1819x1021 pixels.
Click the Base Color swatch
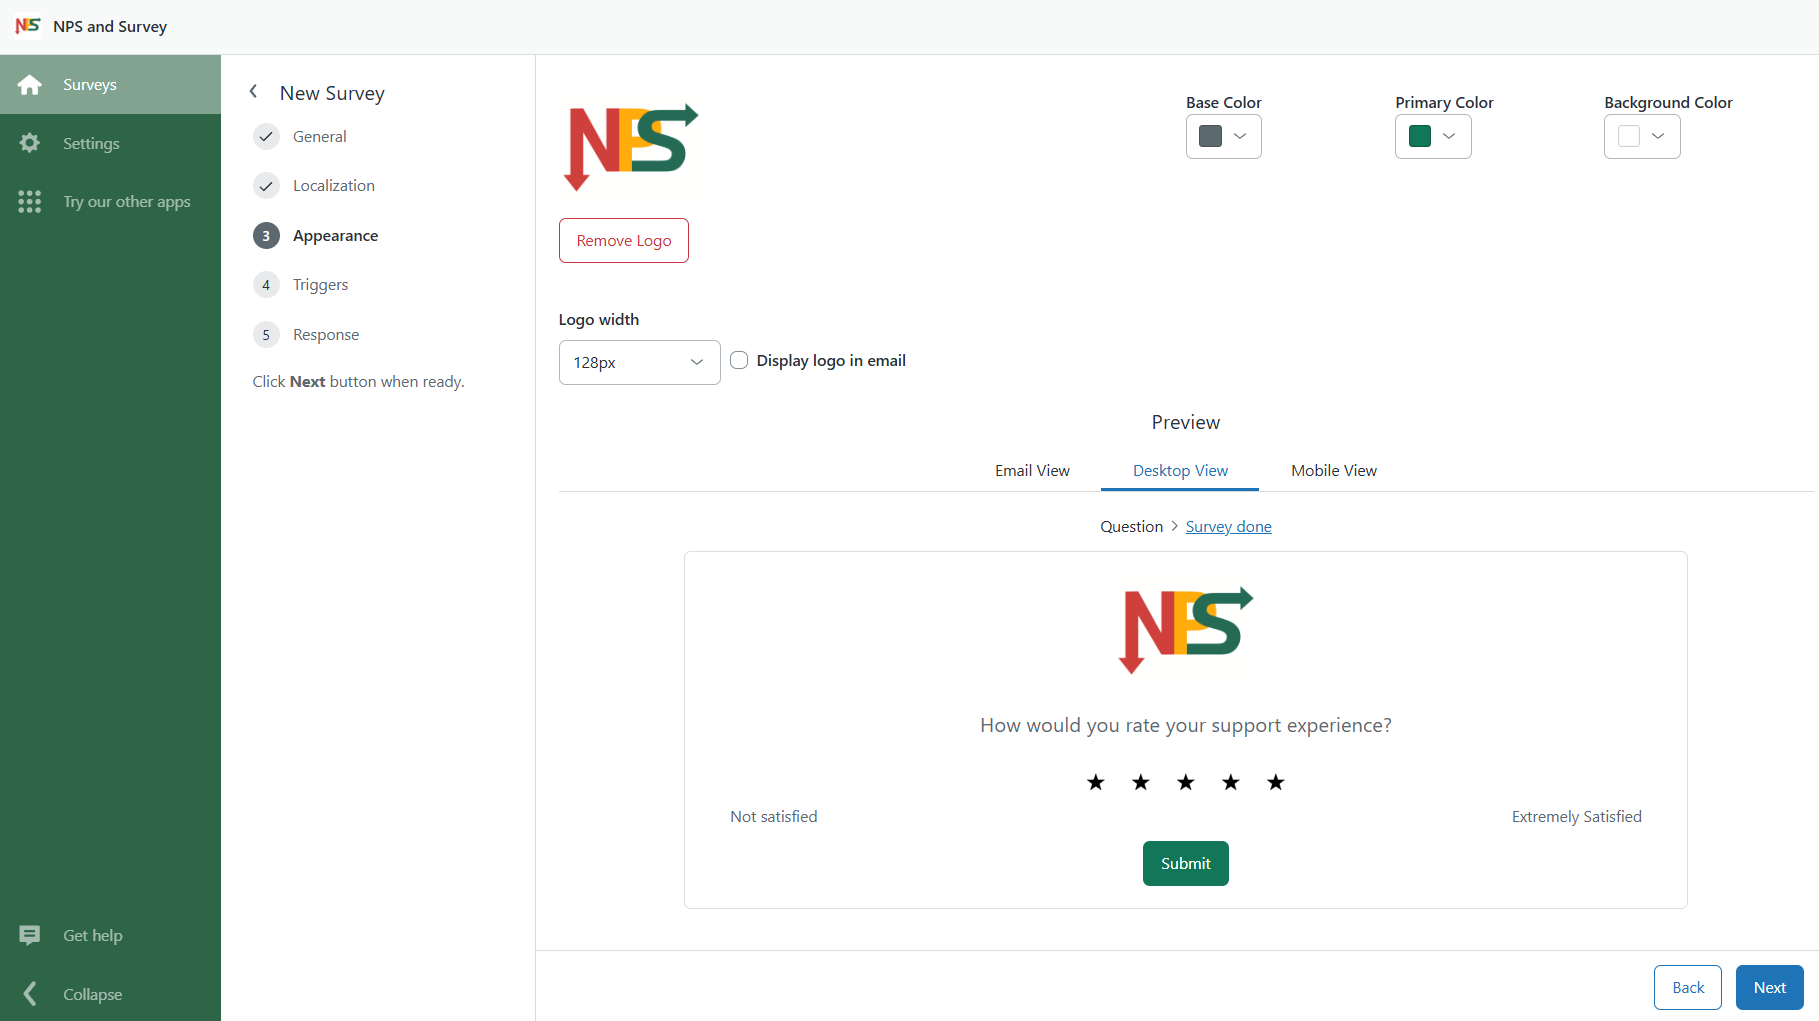click(x=1211, y=137)
